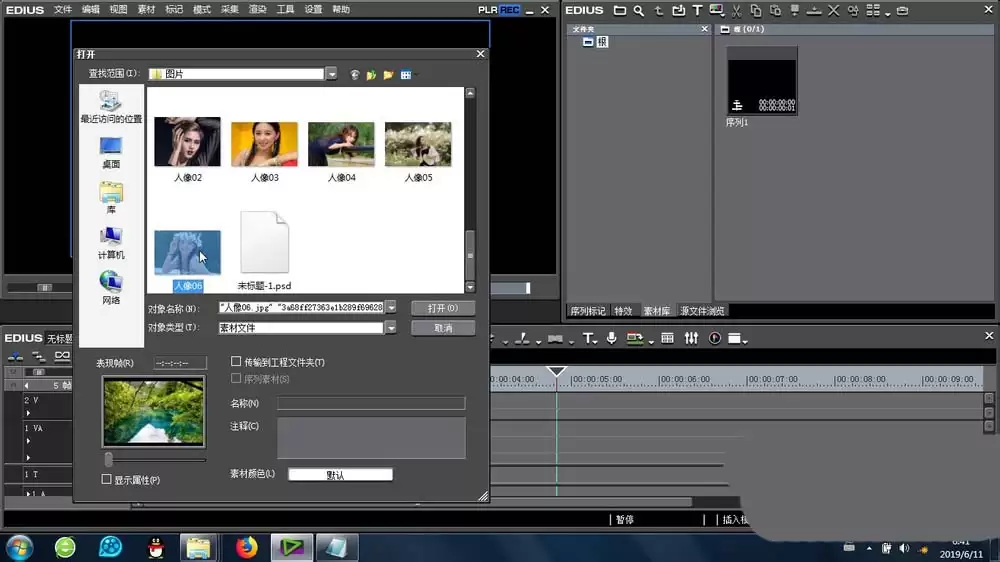
Task: Click the scissors cut icon in bin toolbar
Action: pyautogui.click(x=737, y=11)
